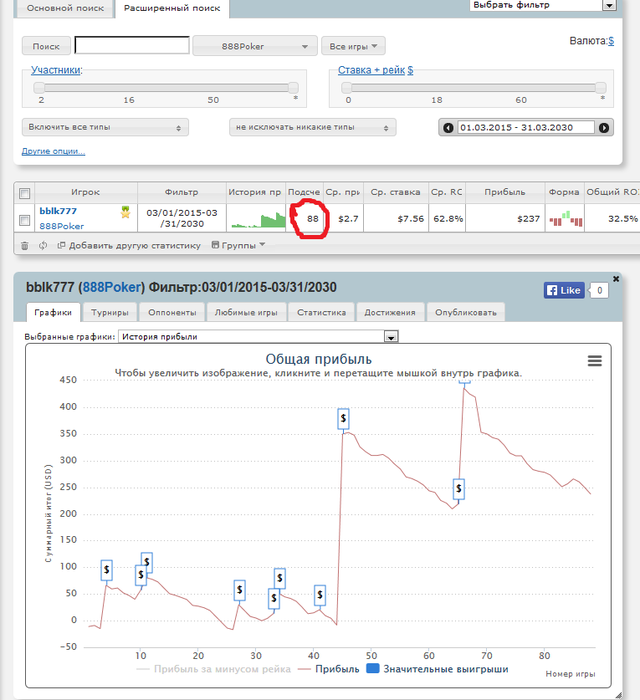Viewport: 640px width, 700px height.
Task: Grab the left Участники slider handle
Action: point(39,88)
